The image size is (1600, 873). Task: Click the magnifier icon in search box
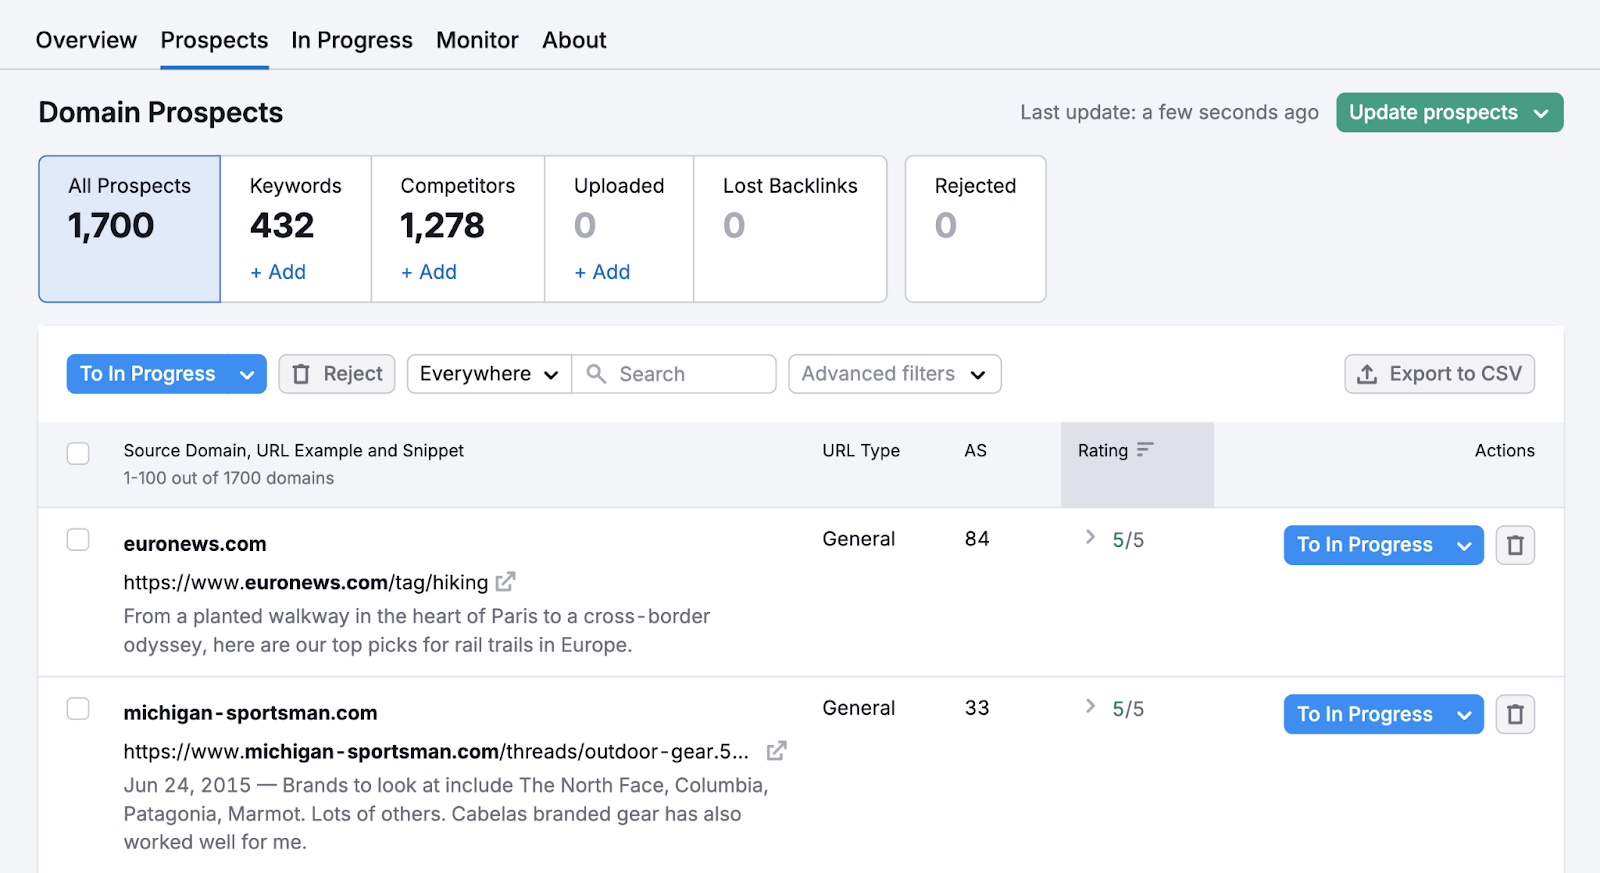point(596,374)
